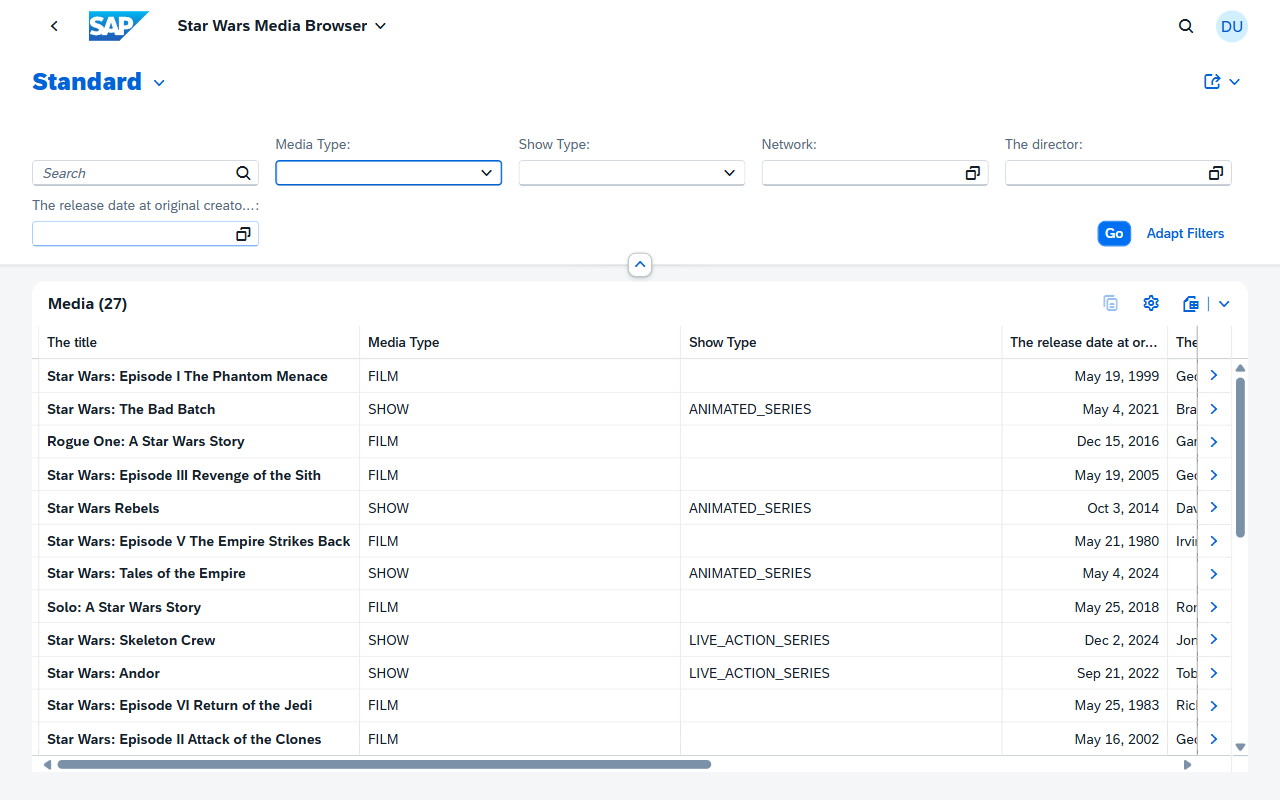1280x800 pixels.
Task: Open the DU user avatar menu
Action: click(x=1231, y=26)
